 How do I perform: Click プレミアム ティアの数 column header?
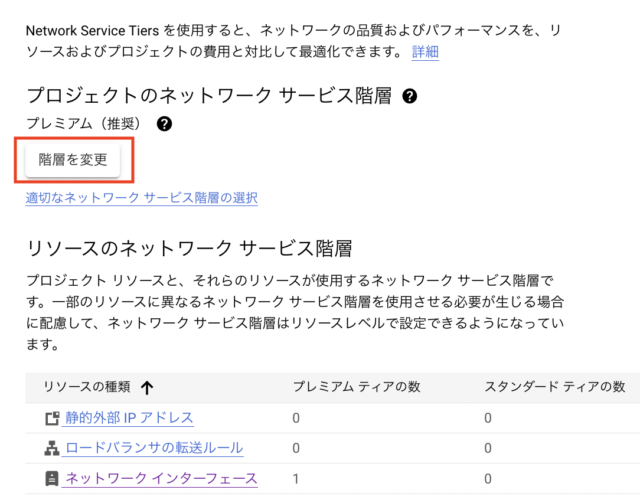pos(357,387)
